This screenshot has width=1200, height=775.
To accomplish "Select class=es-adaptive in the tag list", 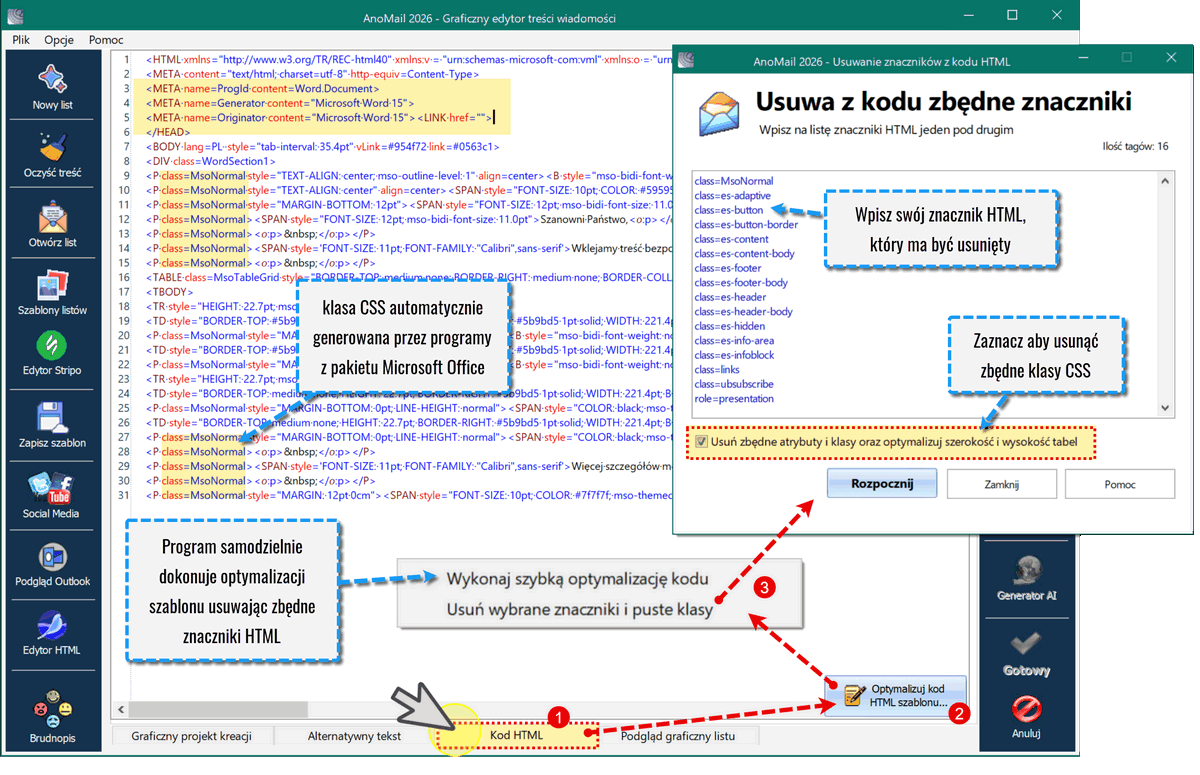I will click(733, 196).
